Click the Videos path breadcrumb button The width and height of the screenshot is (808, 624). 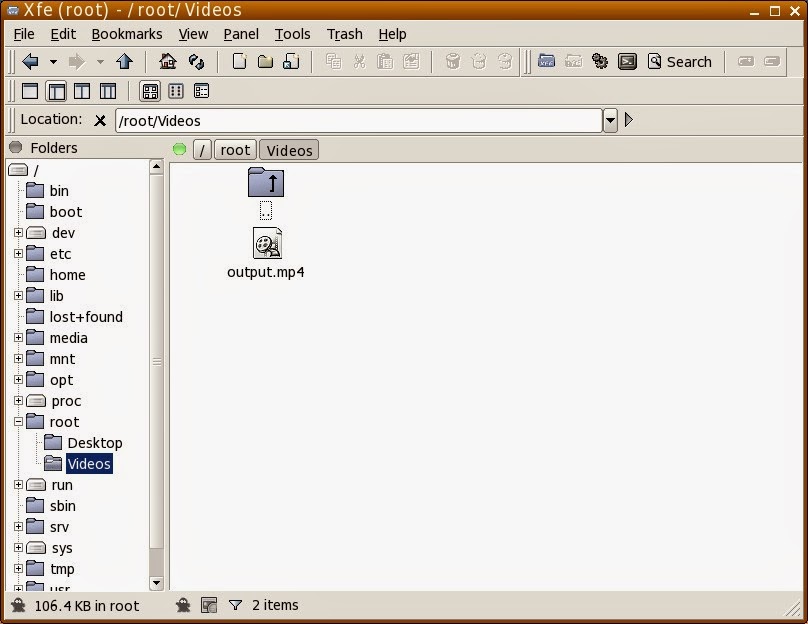pos(289,150)
